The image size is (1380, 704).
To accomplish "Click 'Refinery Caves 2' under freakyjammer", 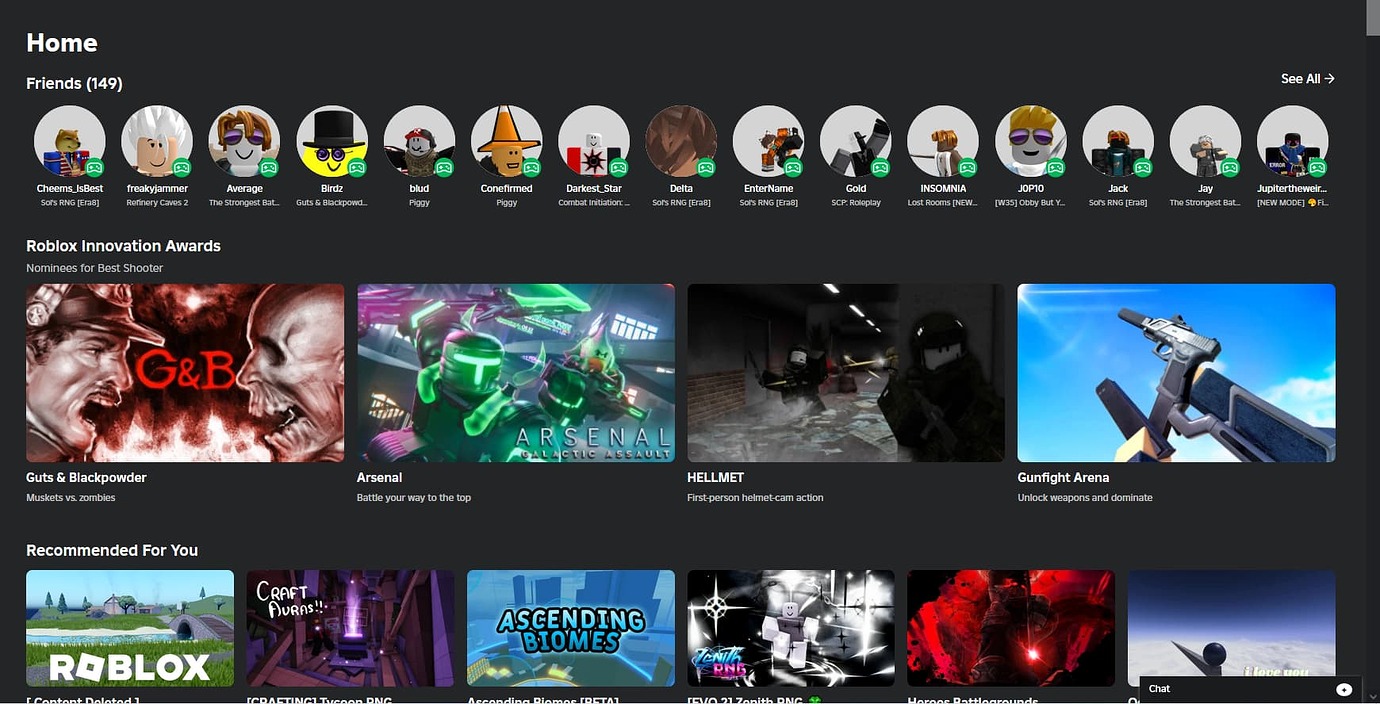I will click(157, 203).
